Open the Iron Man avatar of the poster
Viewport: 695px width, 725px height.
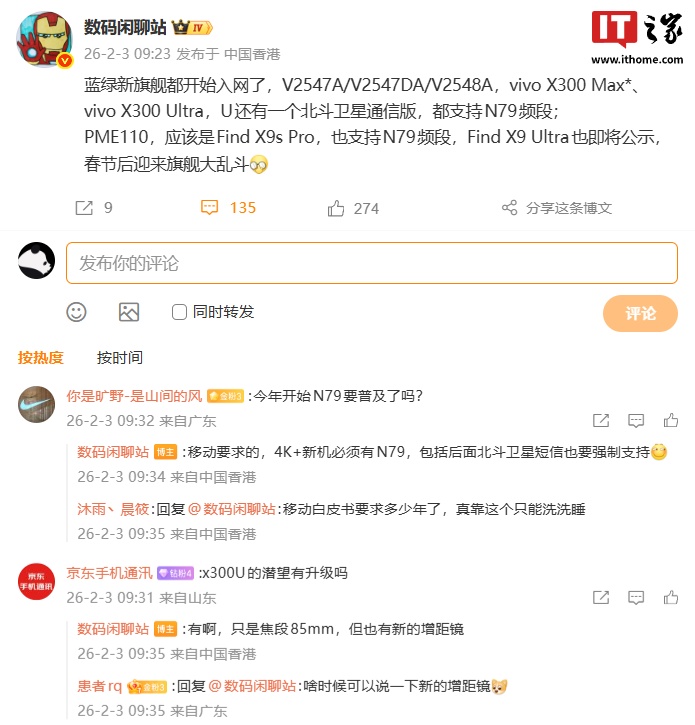pyautogui.click(x=45, y=40)
